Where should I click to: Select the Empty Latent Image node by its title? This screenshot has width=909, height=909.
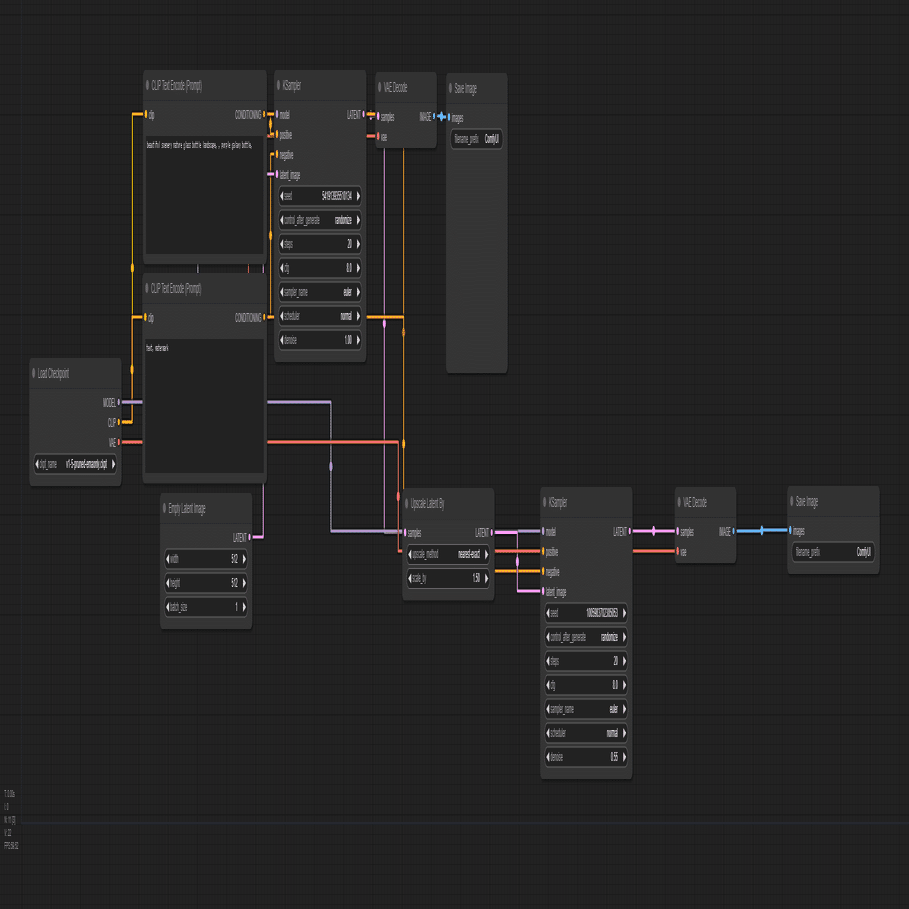(187, 508)
